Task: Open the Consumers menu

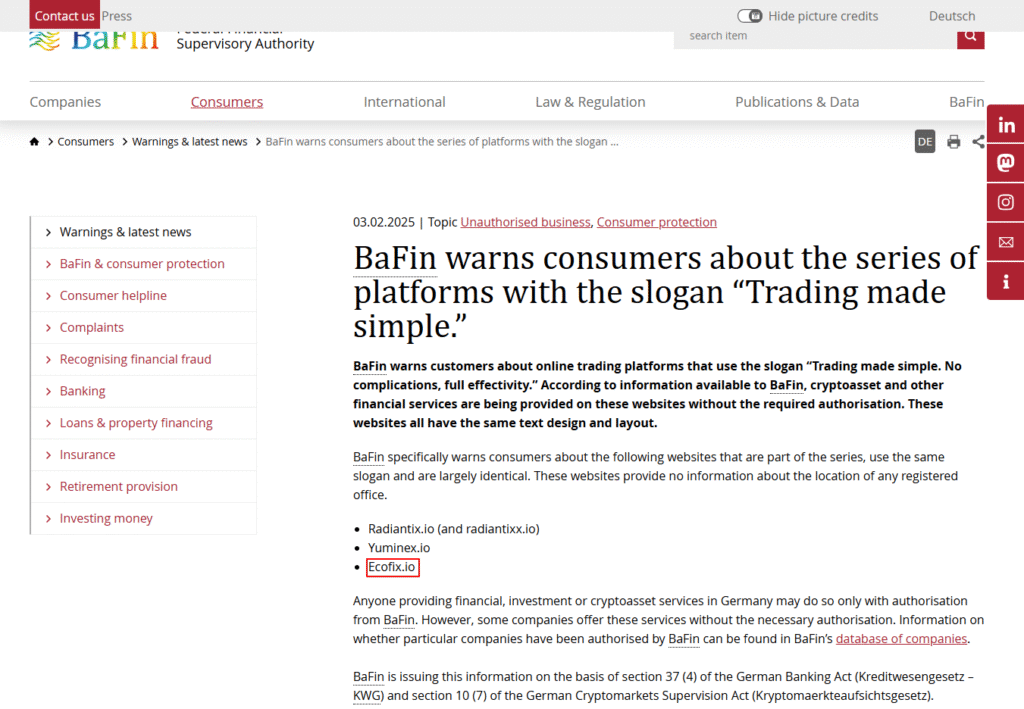Action: pos(227,102)
